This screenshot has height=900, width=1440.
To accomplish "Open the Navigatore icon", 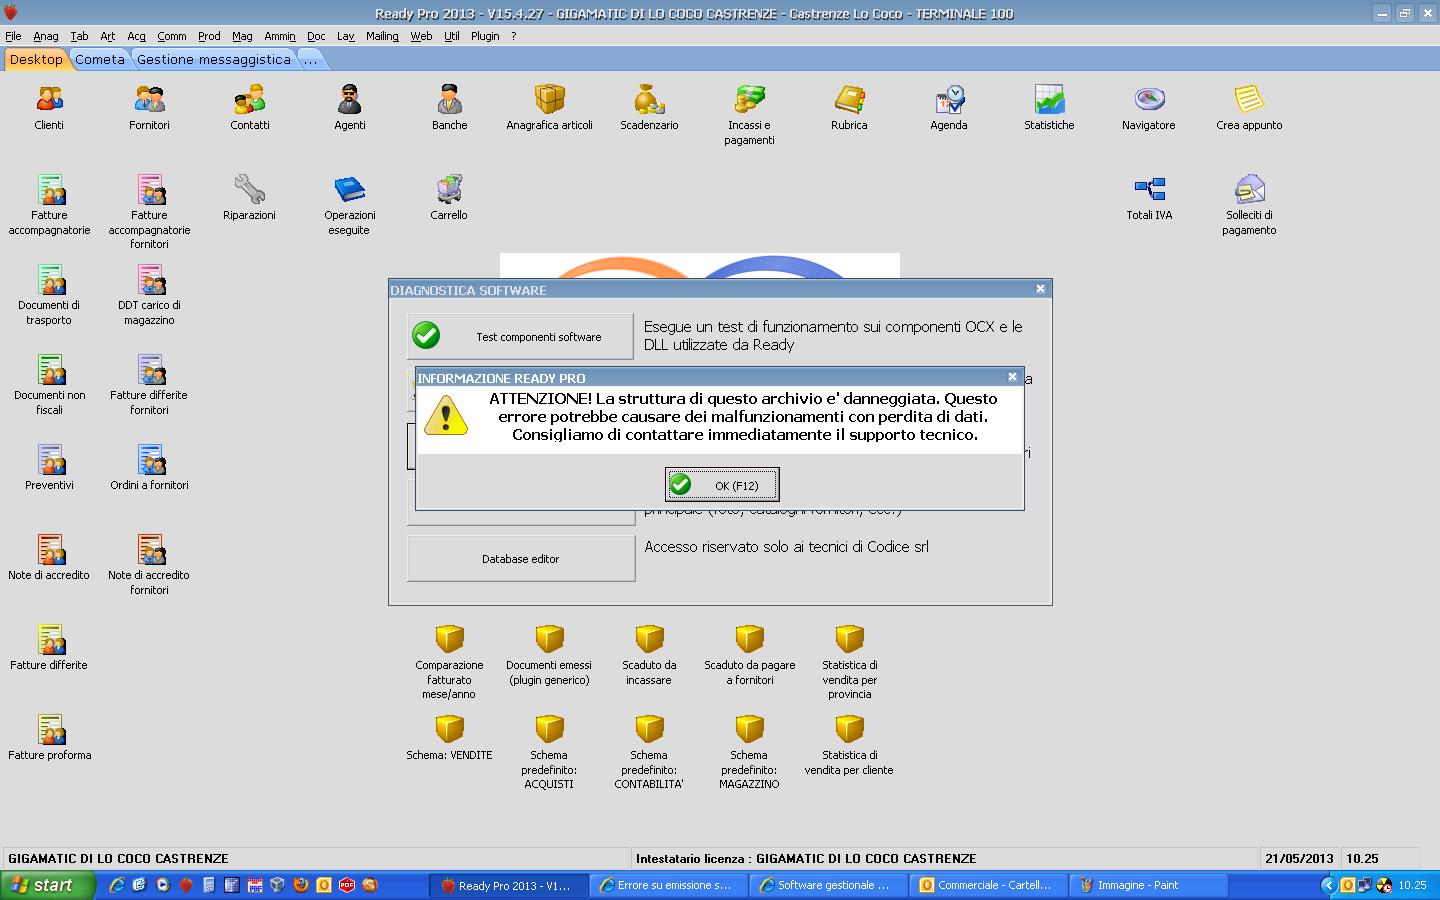I will 1149,100.
